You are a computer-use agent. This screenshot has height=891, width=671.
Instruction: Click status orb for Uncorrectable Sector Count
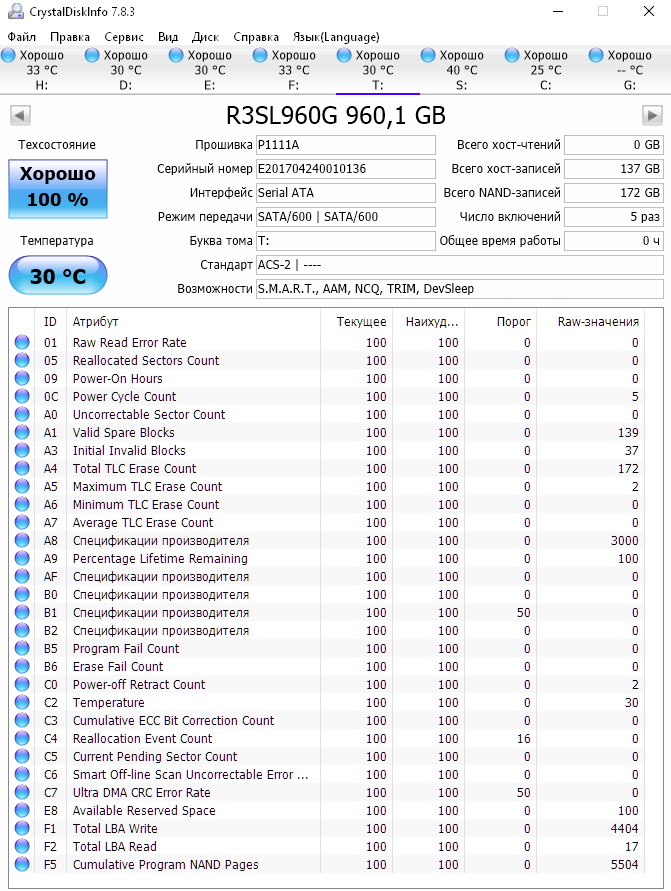pyautogui.click(x=22, y=414)
